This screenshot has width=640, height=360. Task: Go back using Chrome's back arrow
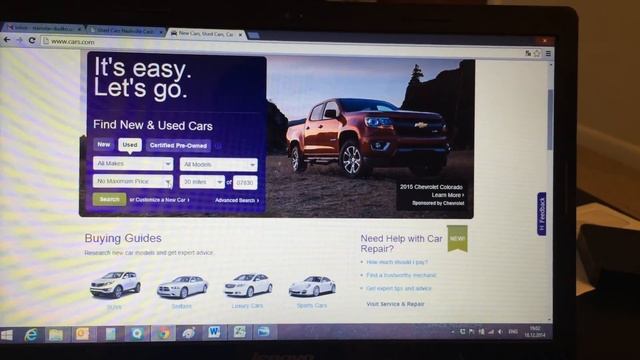click(x=7, y=40)
